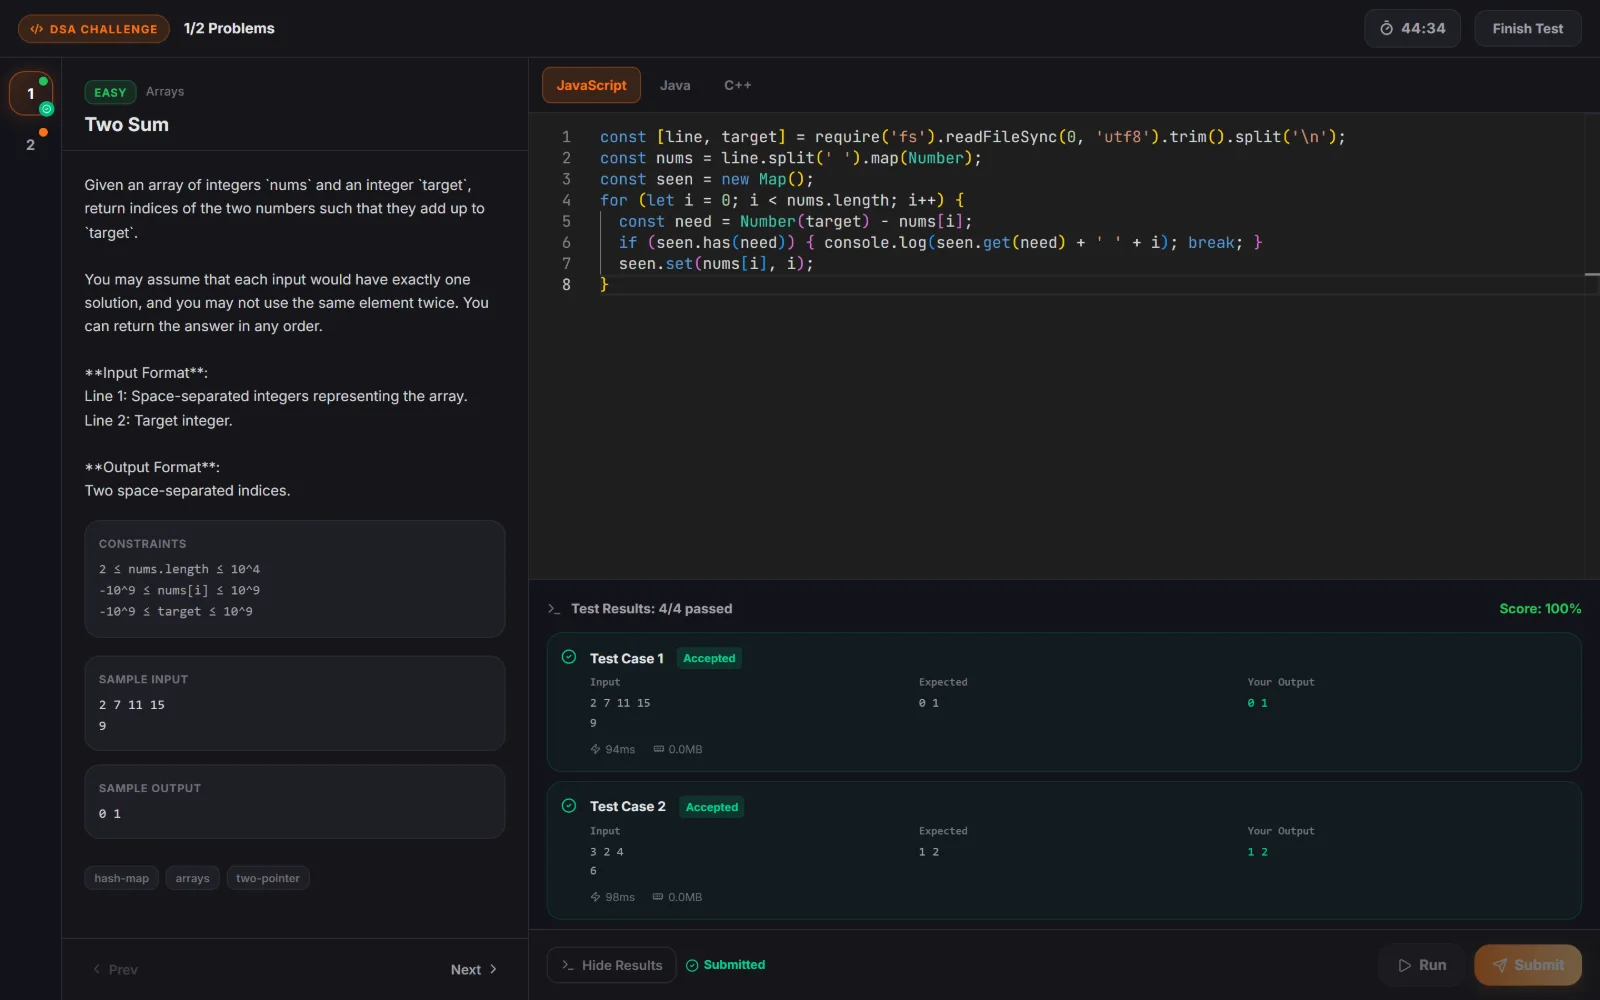Click the 98ms runtime lightning icon

pyautogui.click(x=595, y=897)
